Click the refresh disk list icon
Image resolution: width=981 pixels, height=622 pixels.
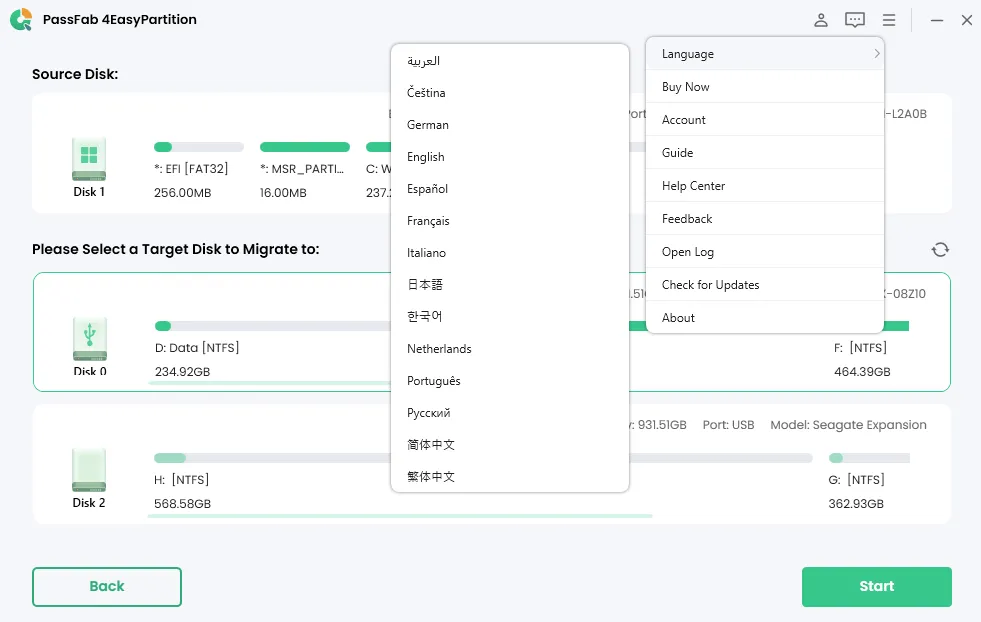click(939, 250)
